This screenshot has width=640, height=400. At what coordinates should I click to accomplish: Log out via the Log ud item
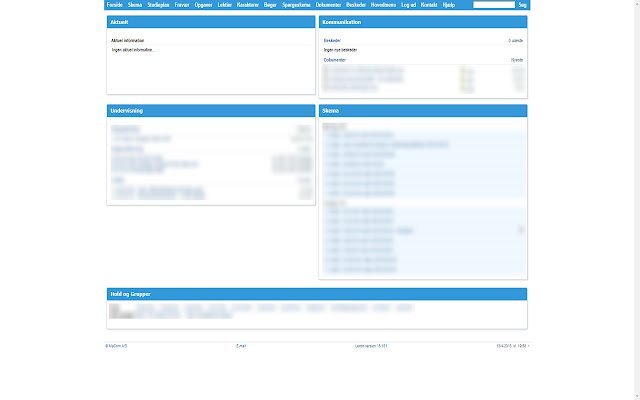[x=408, y=5]
